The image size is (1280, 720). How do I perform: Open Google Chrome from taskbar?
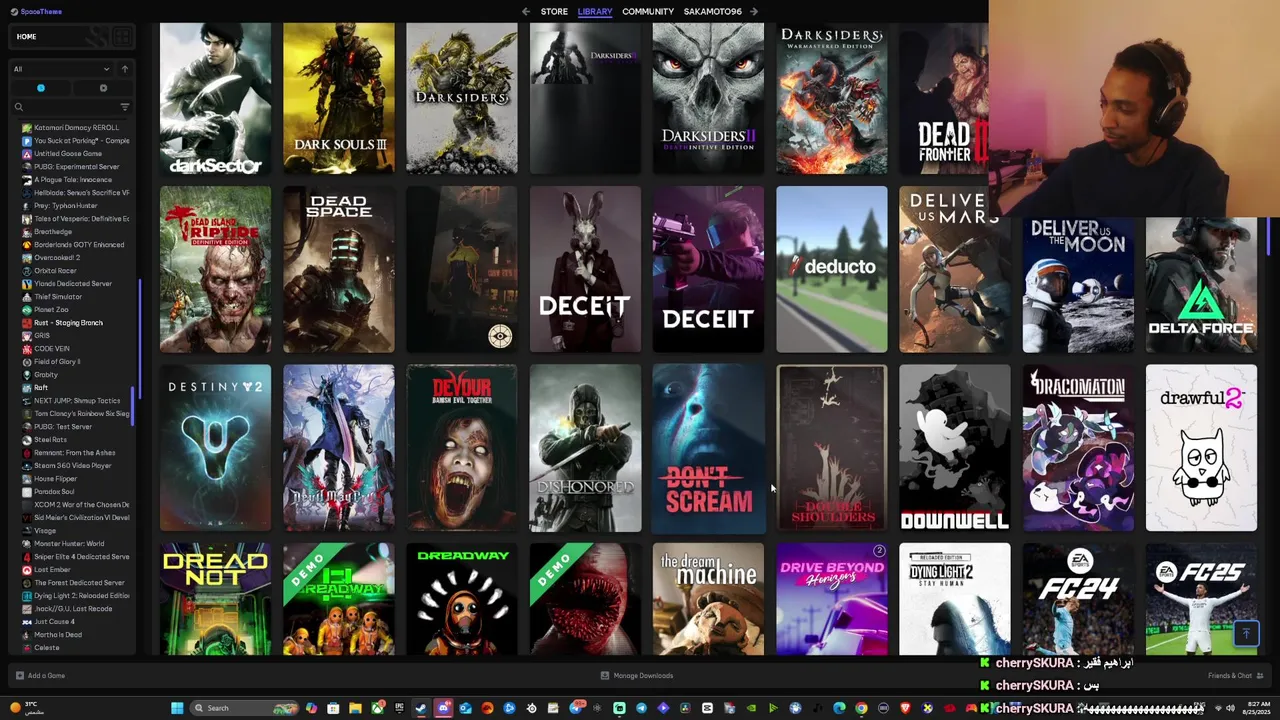pos(861,708)
